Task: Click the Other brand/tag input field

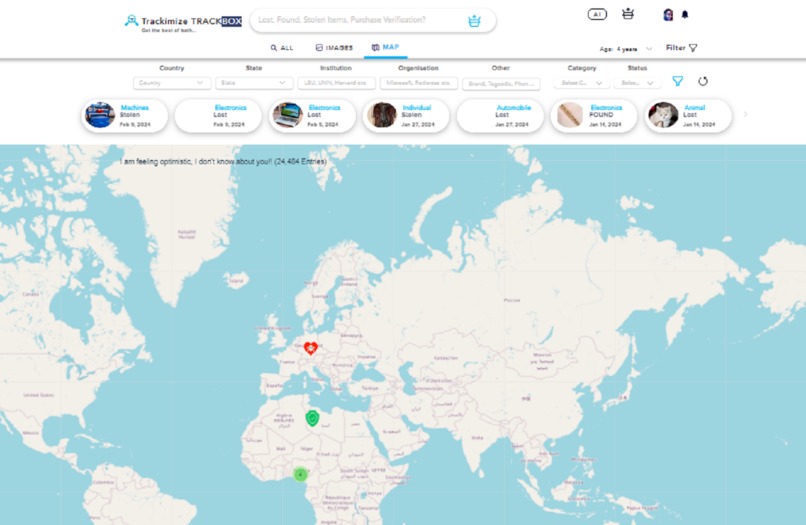Action: click(501, 83)
